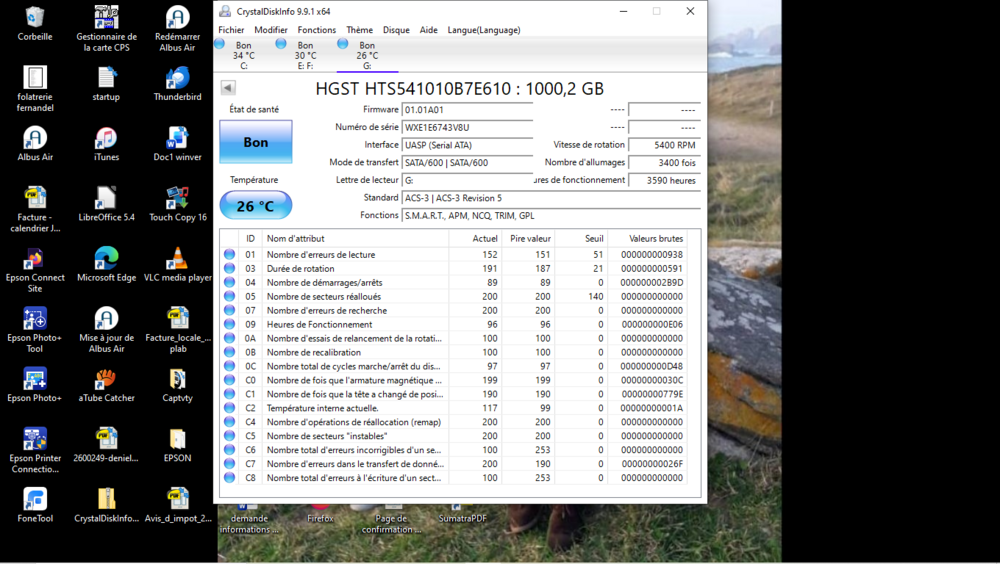Click the serial number field WXE1E6743V8U

click(x=467, y=128)
